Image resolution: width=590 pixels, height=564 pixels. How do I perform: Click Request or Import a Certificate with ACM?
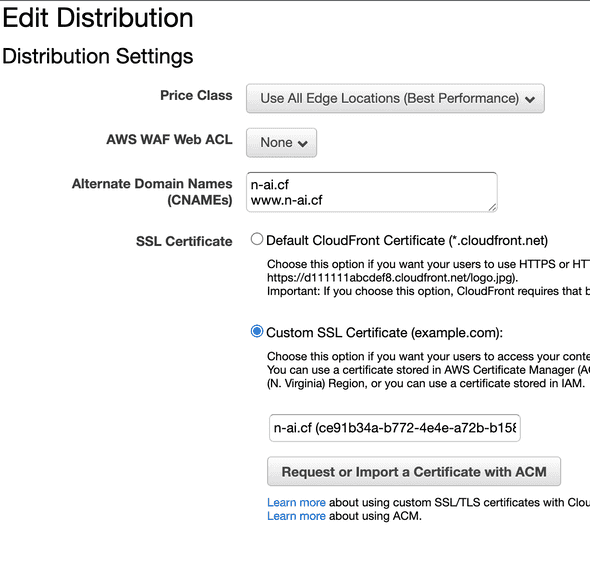[x=414, y=472]
